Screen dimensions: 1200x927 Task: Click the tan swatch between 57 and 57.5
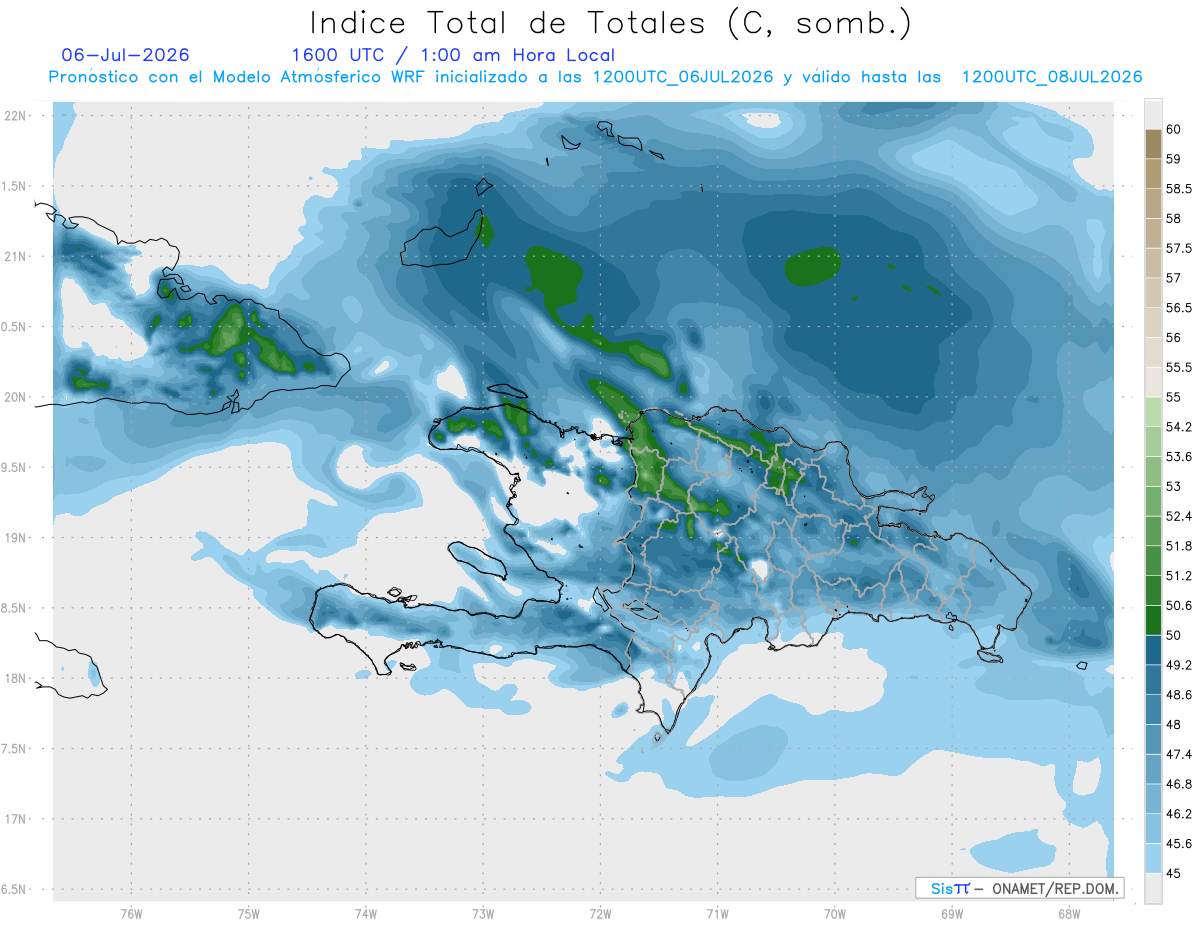click(x=1153, y=263)
